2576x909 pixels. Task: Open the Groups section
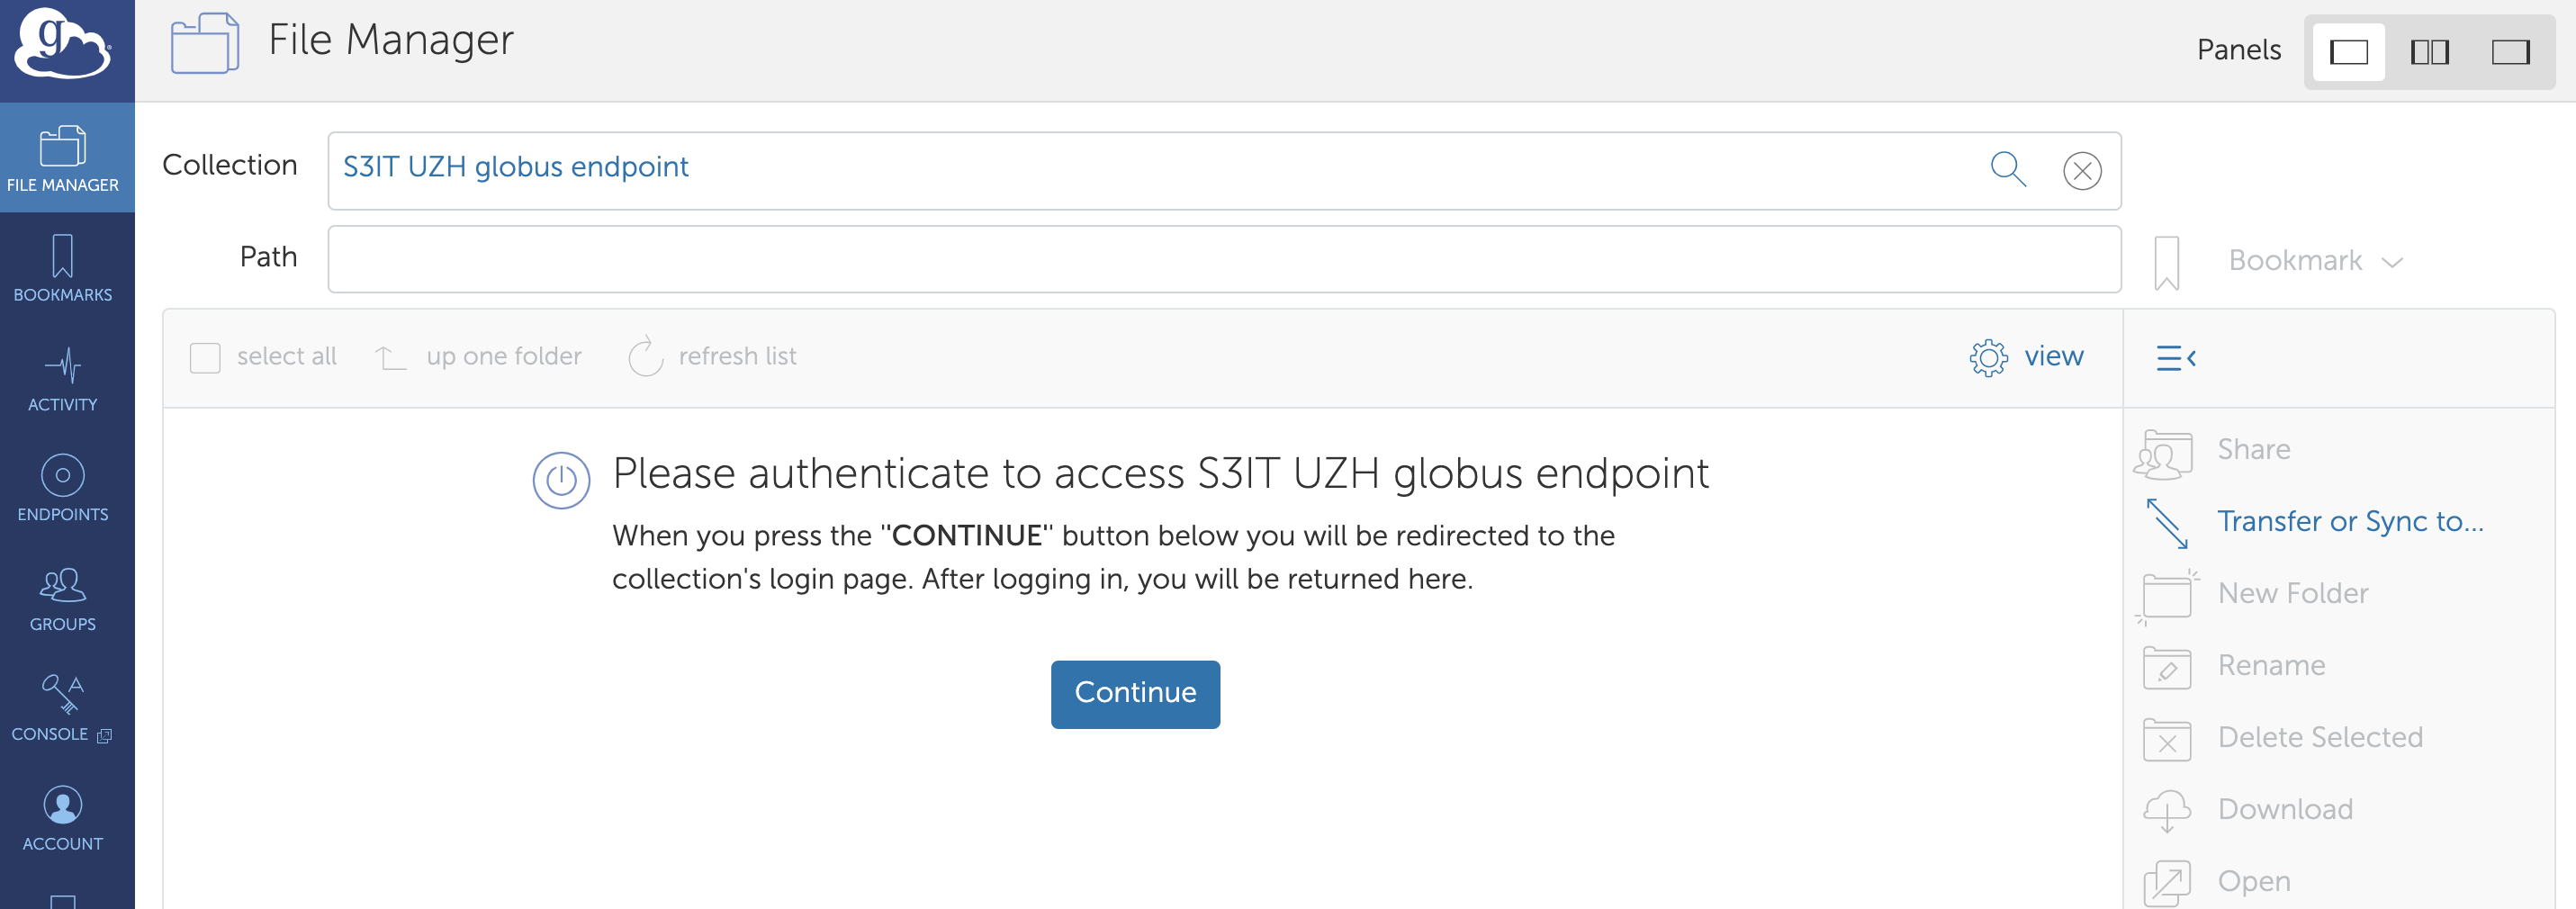click(x=62, y=598)
